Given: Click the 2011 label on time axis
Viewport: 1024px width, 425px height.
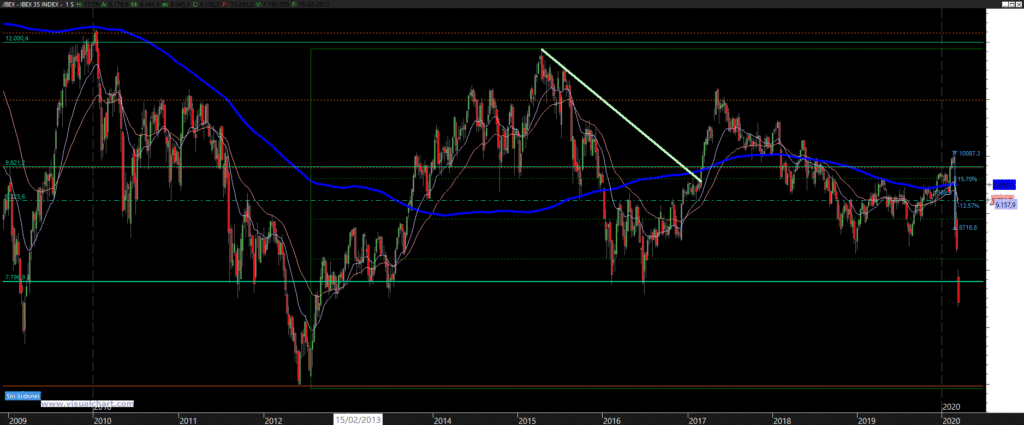Looking at the screenshot, I should coord(187,420).
